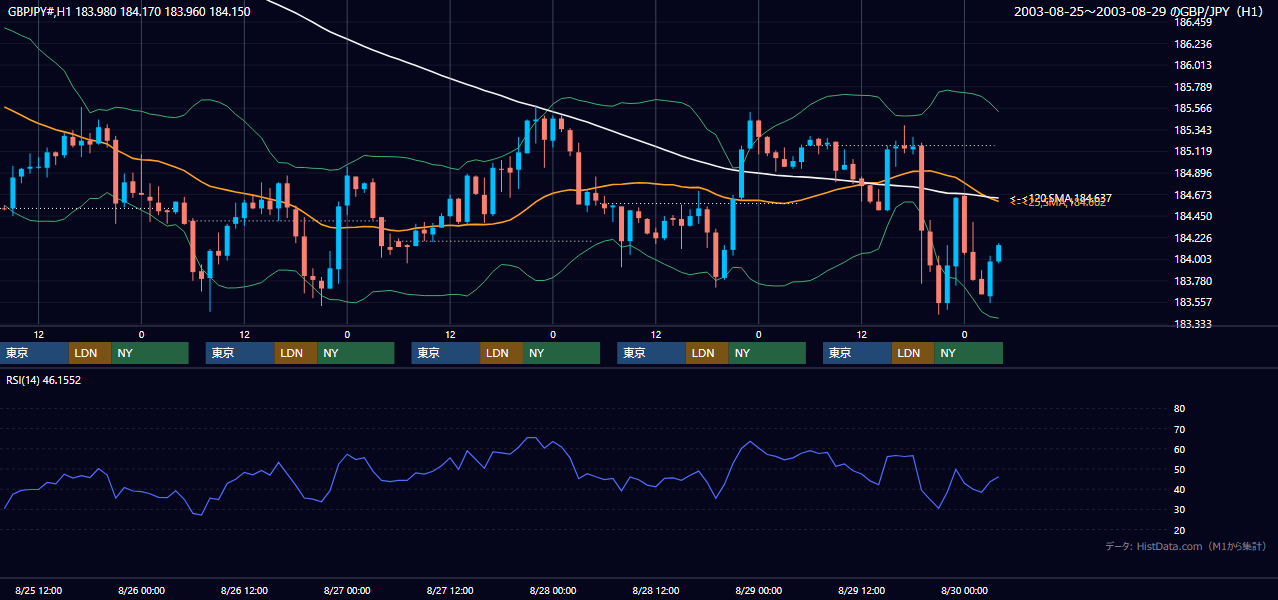Click the 東京 session block for August 27
Image resolution: width=1278 pixels, height=600 pixels.
coord(447,353)
